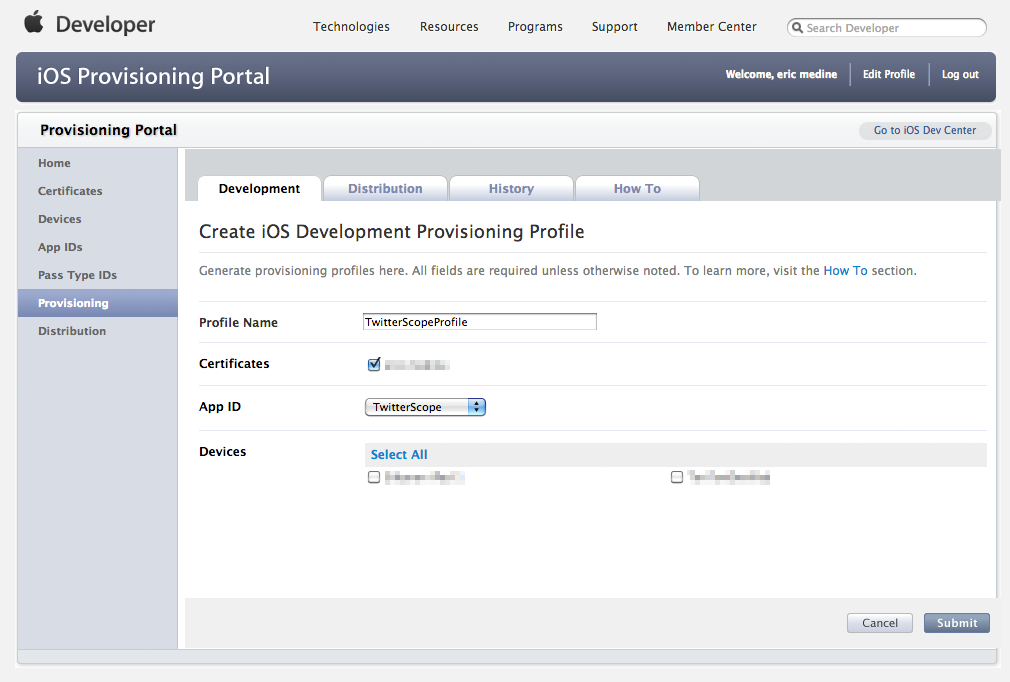The image size is (1010, 682).
Task: Open the Support menu
Action: coord(615,26)
